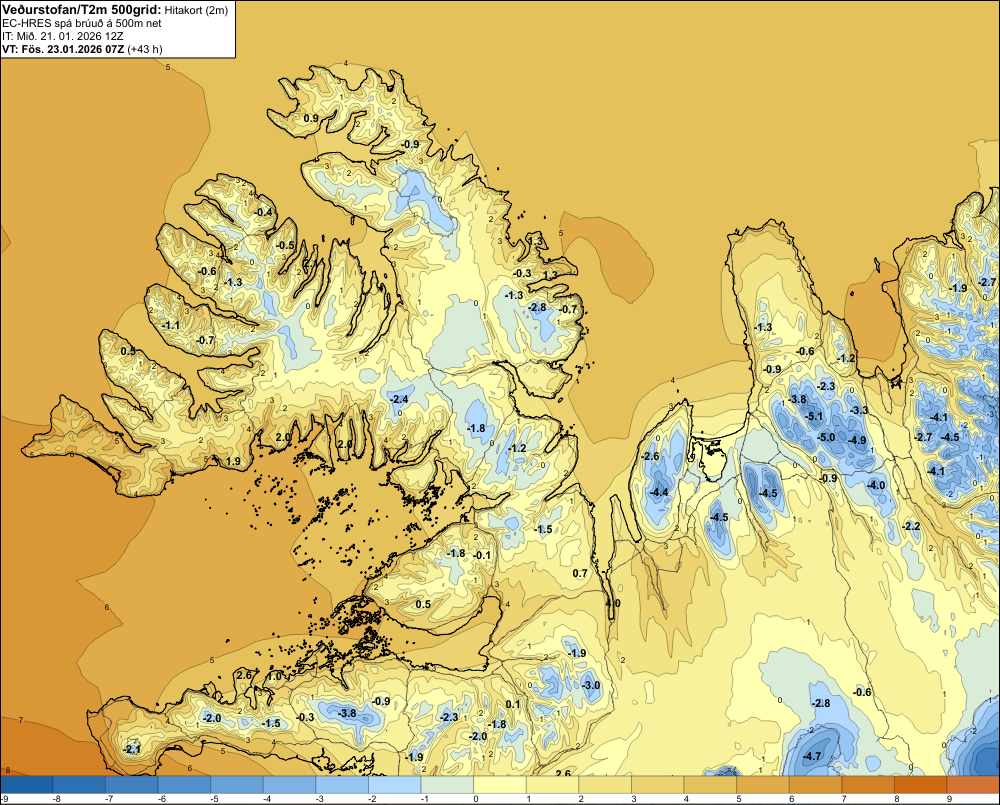Screen dimensions: 1000x805
Task: Click the 0 tick label on the legend
Action: (475, 799)
